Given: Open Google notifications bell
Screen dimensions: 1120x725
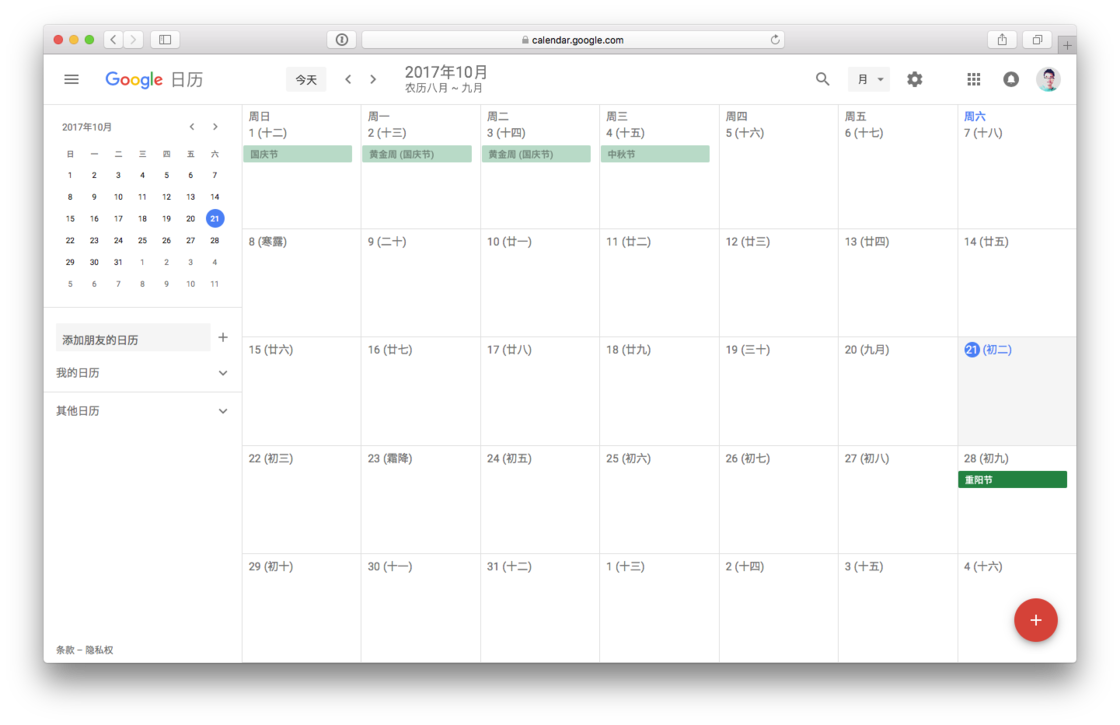Looking at the screenshot, I should pos(1011,79).
